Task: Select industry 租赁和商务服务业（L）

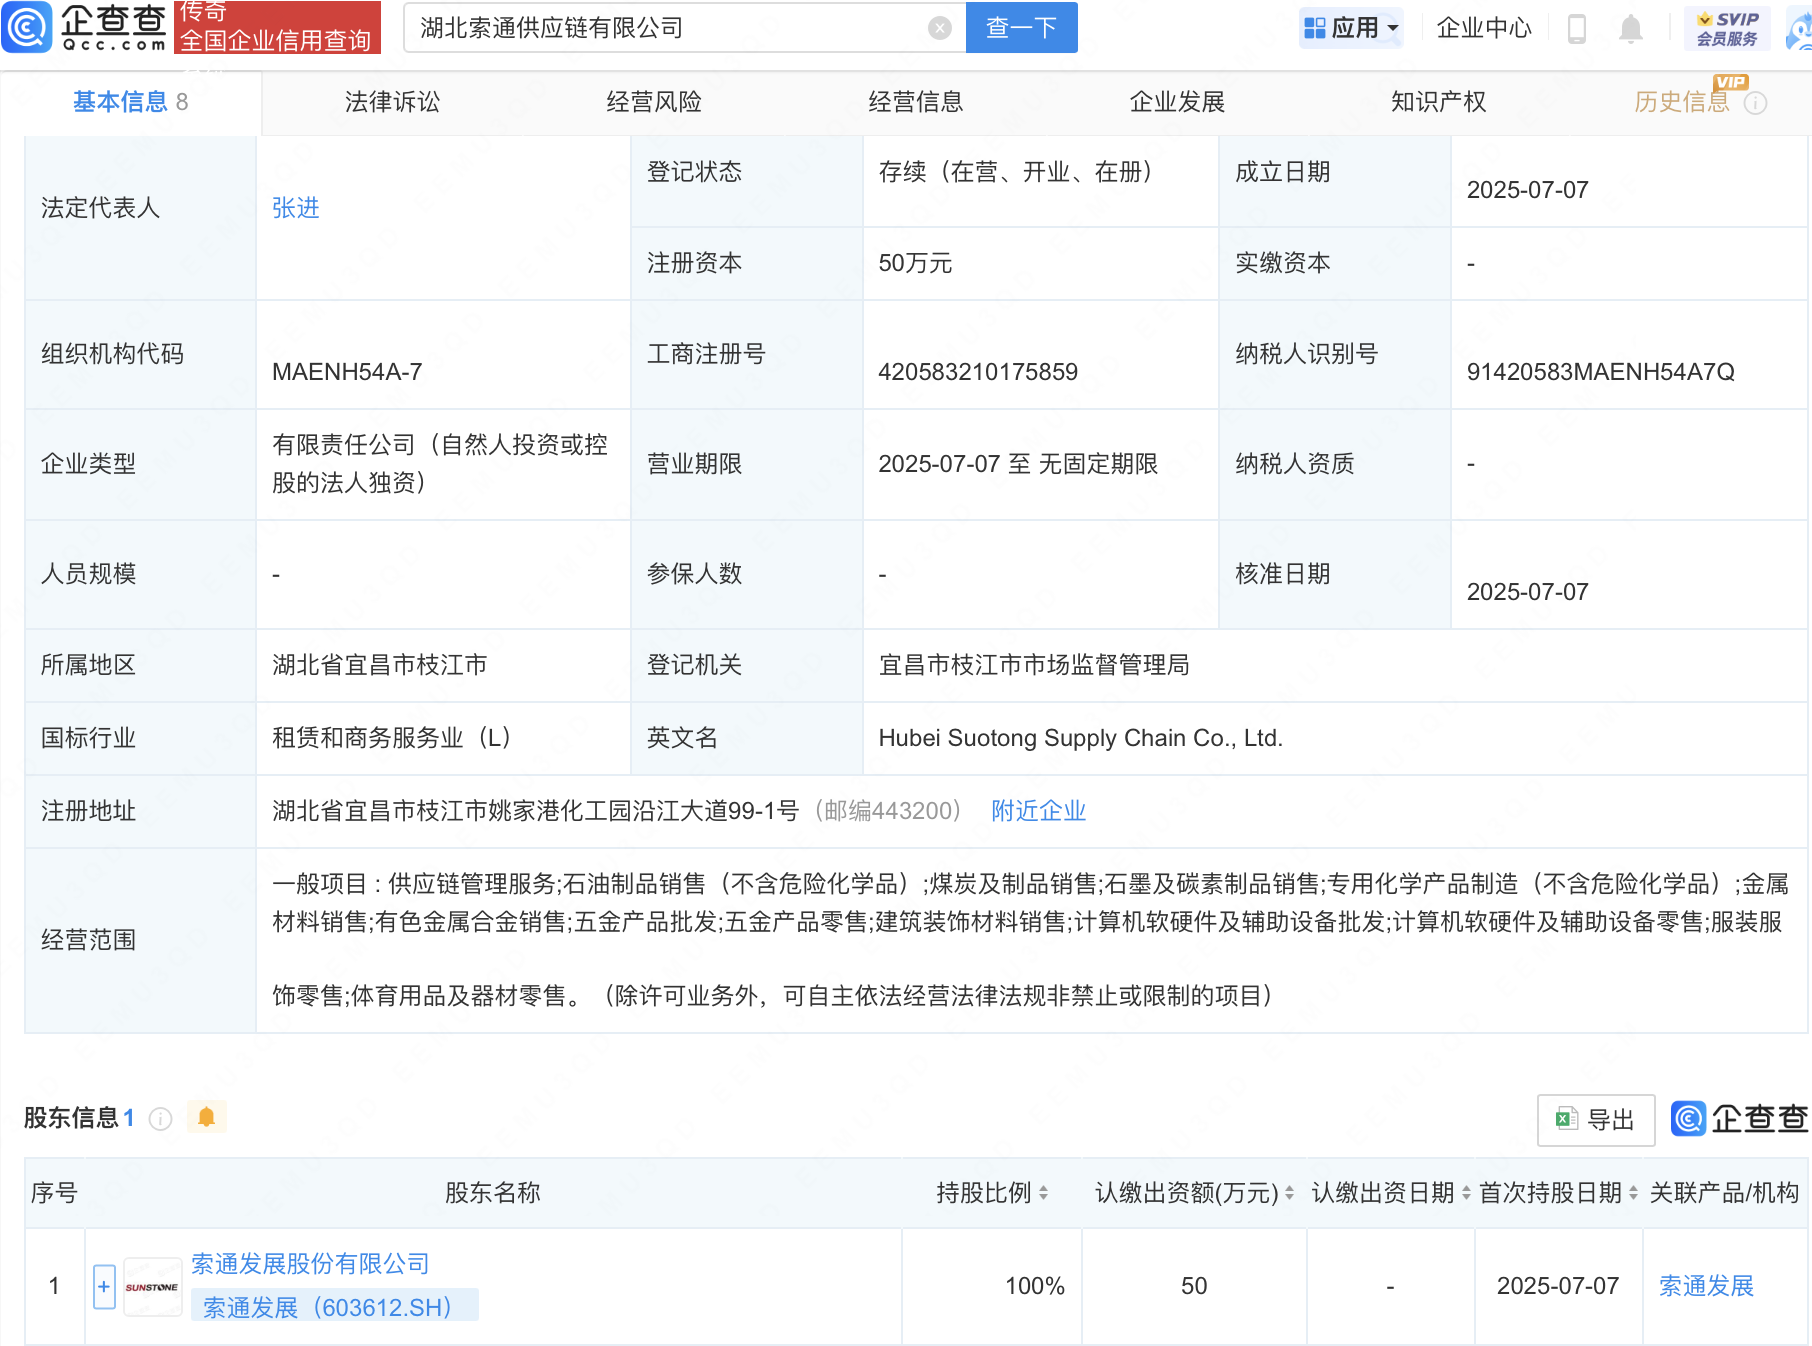Action: point(392,738)
